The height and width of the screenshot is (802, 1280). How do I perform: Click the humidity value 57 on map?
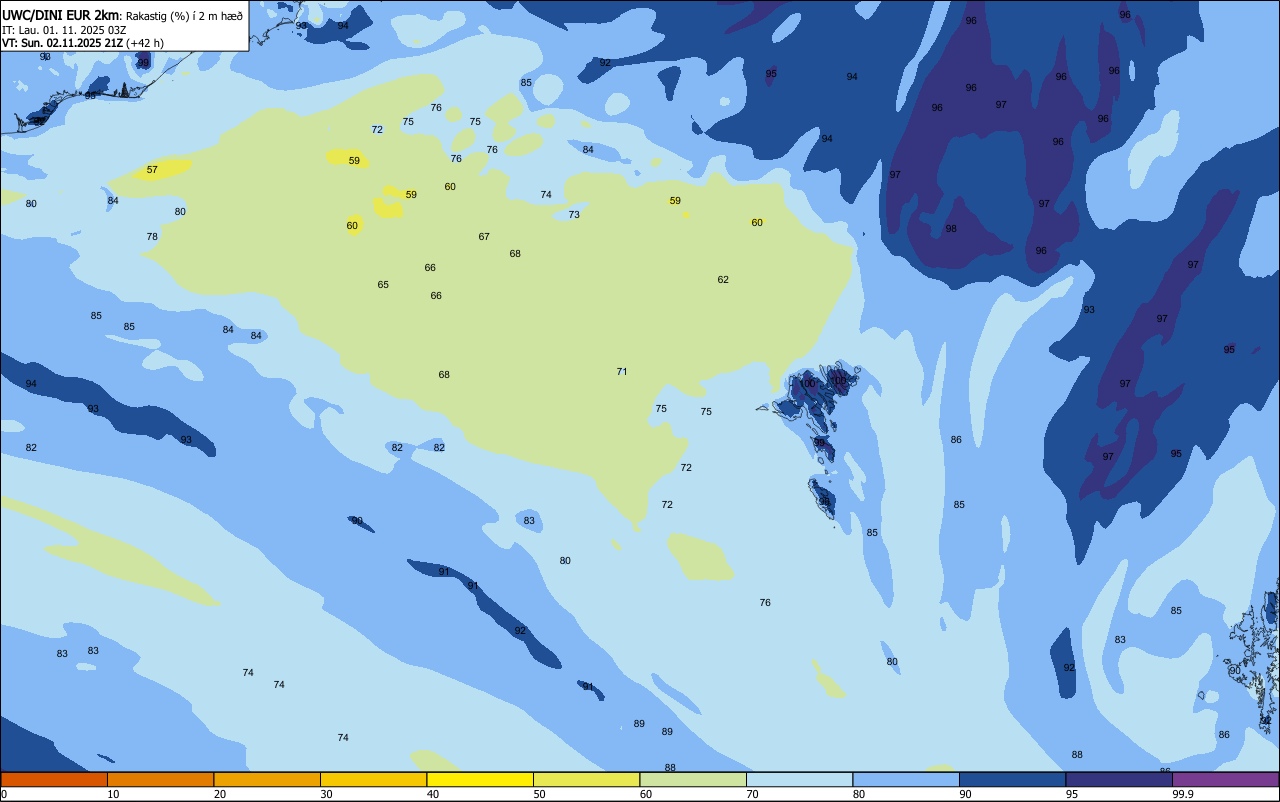click(152, 170)
